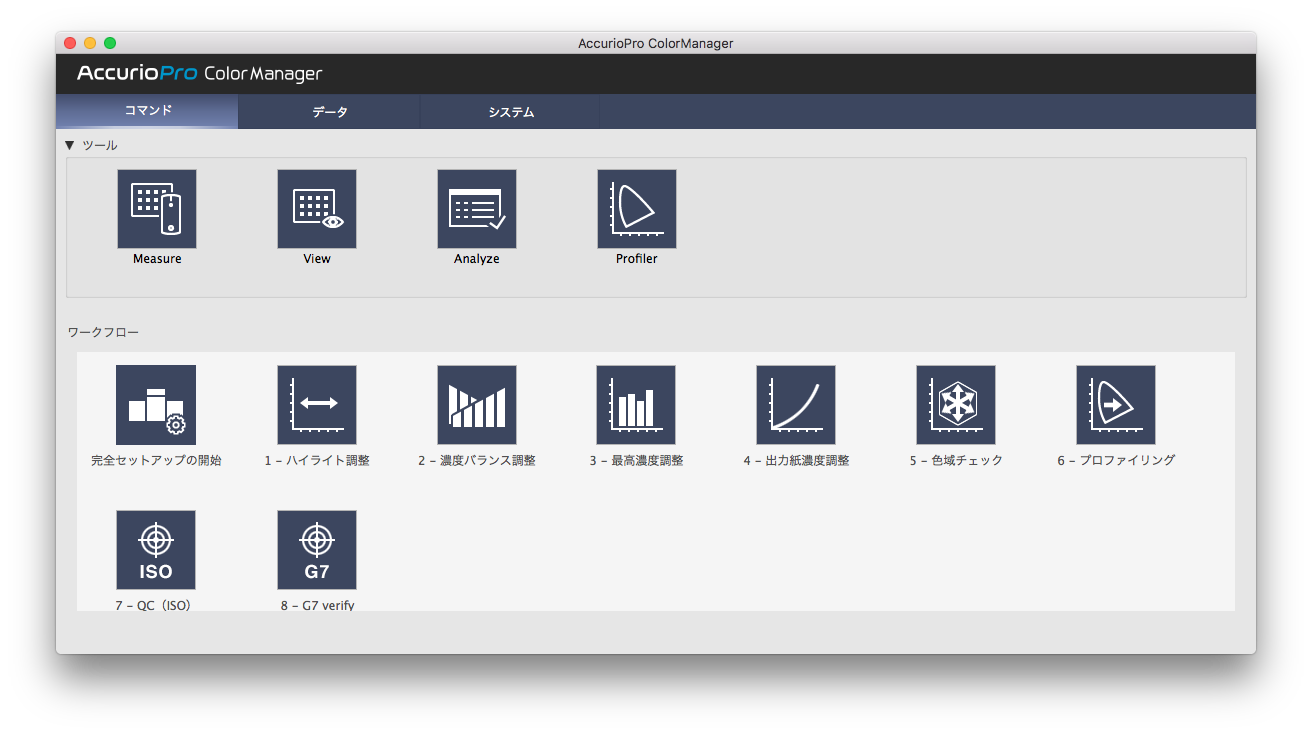Open 5 – 色域チェック workflow icon
This screenshot has height=734, width=1312.
pyautogui.click(x=956, y=405)
